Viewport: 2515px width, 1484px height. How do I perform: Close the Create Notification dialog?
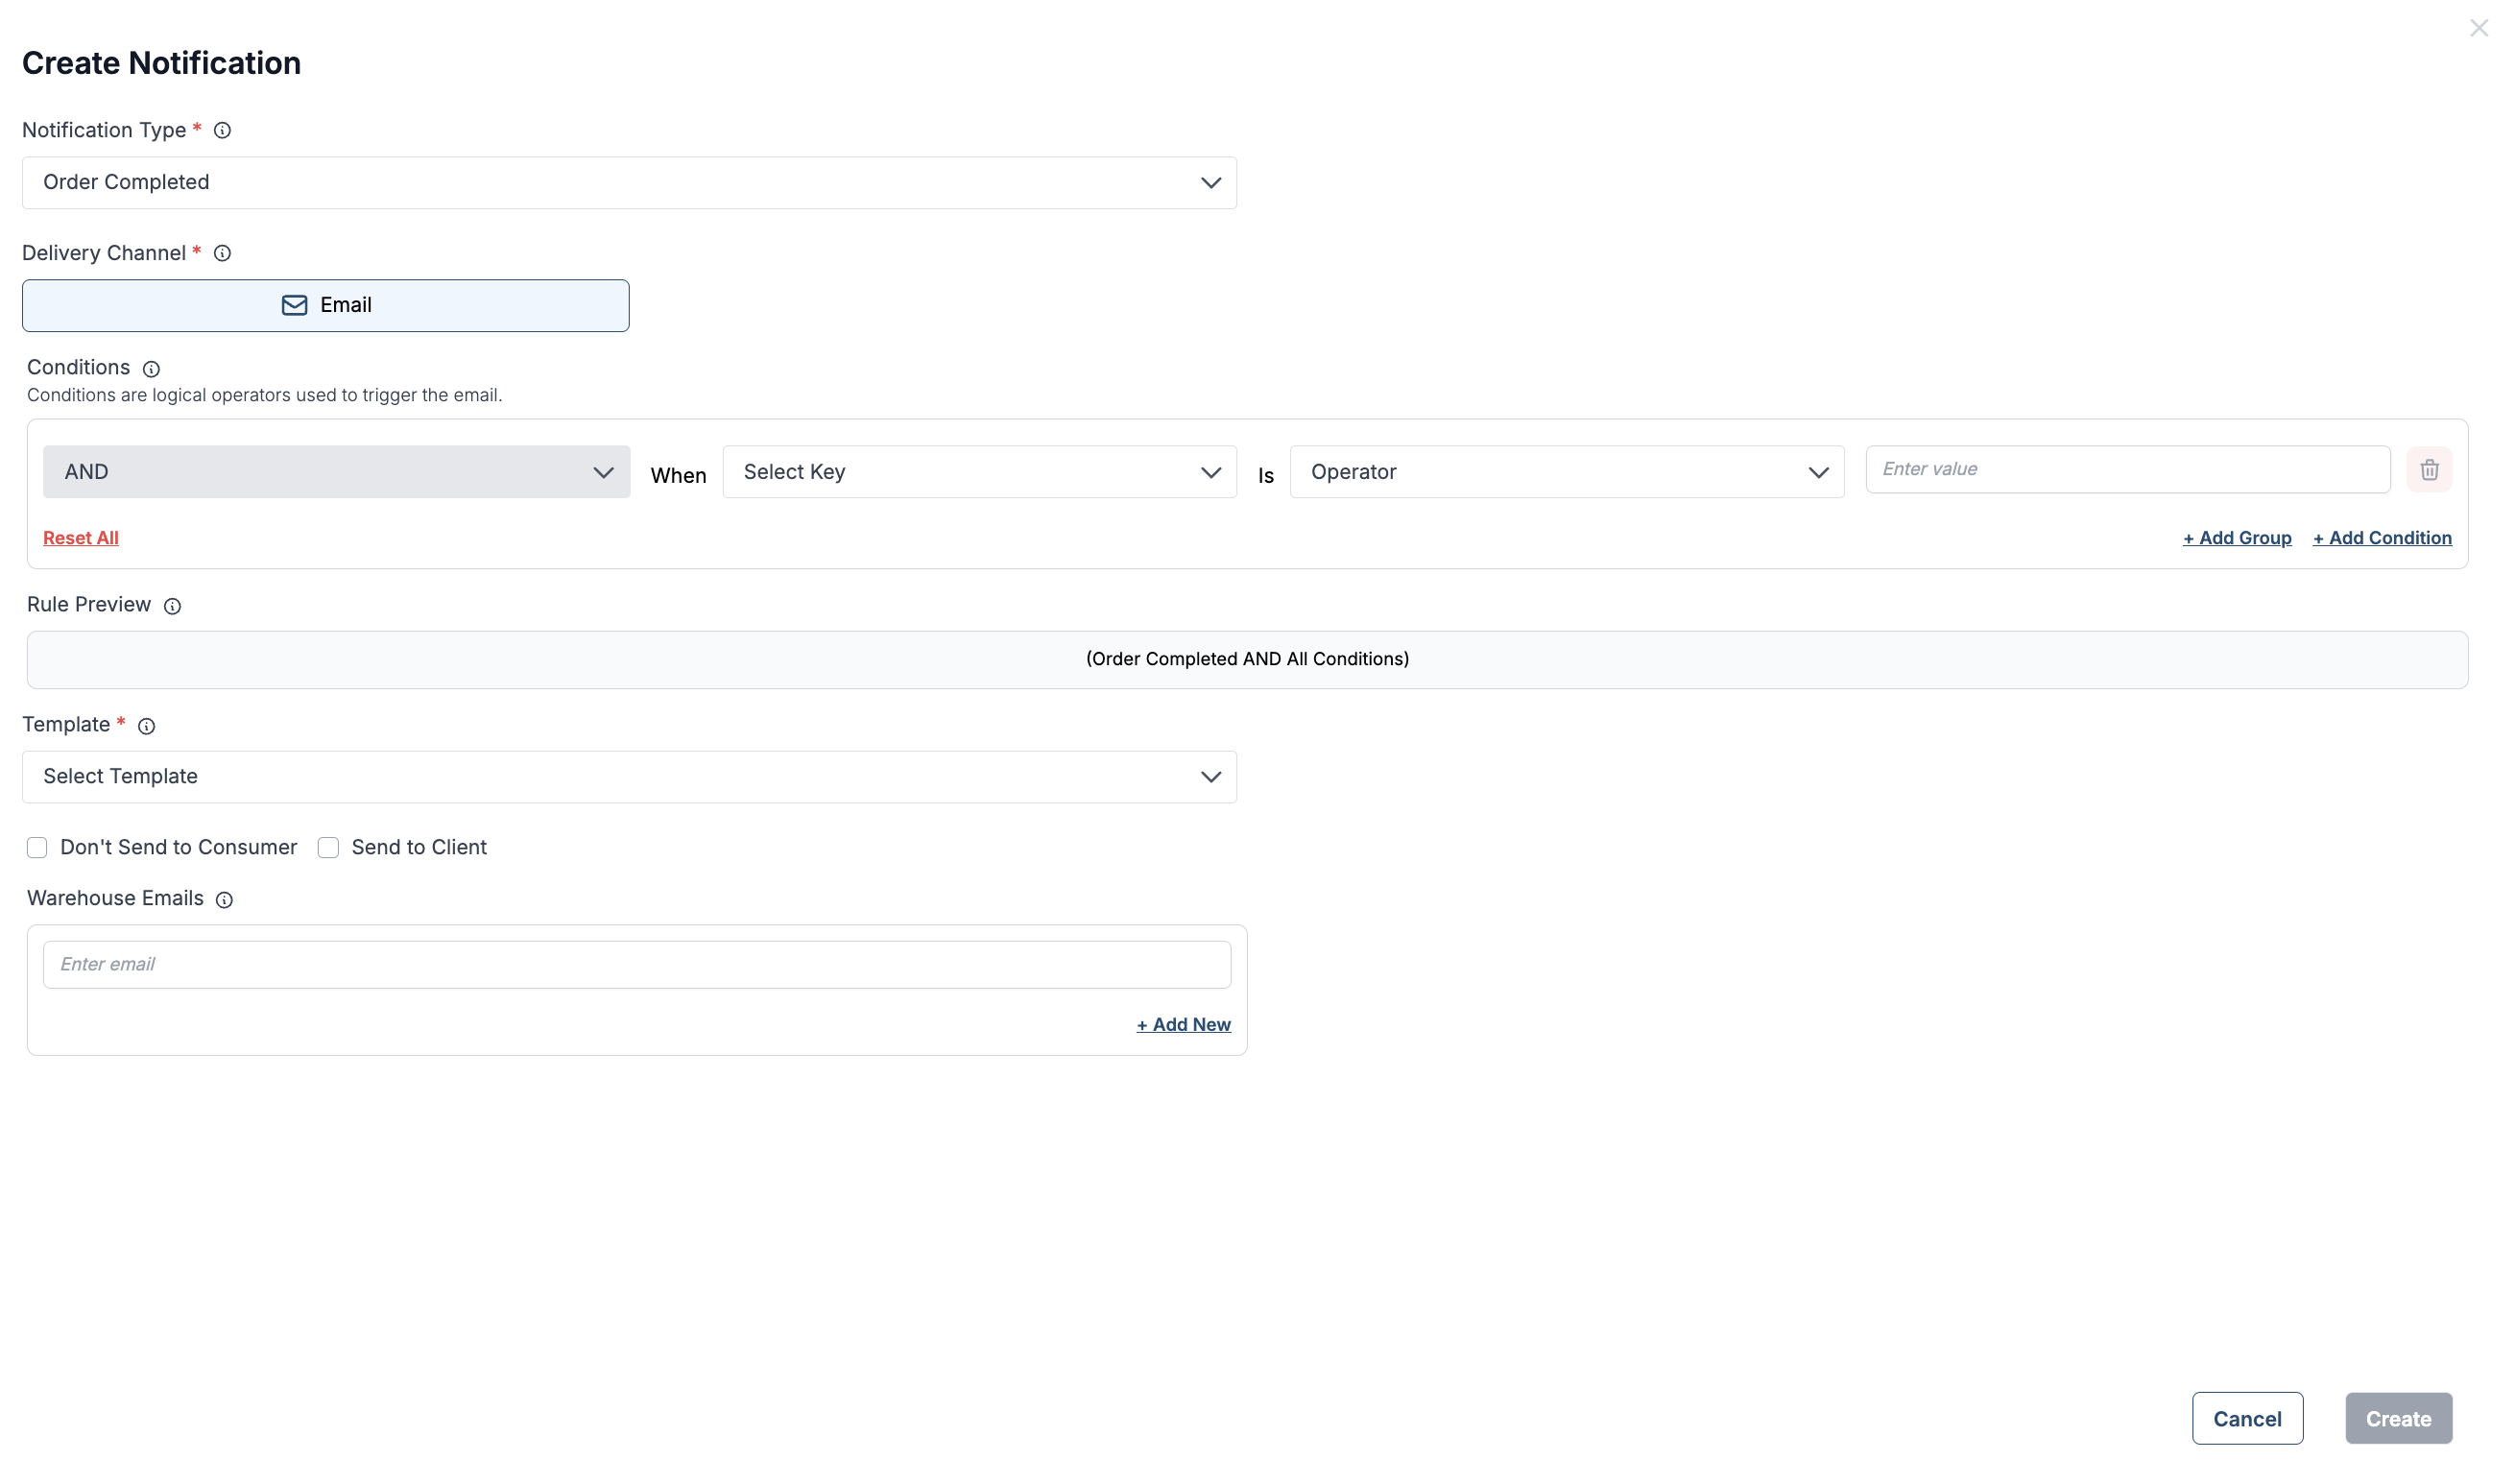pyautogui.click(x=2481, y=27)
